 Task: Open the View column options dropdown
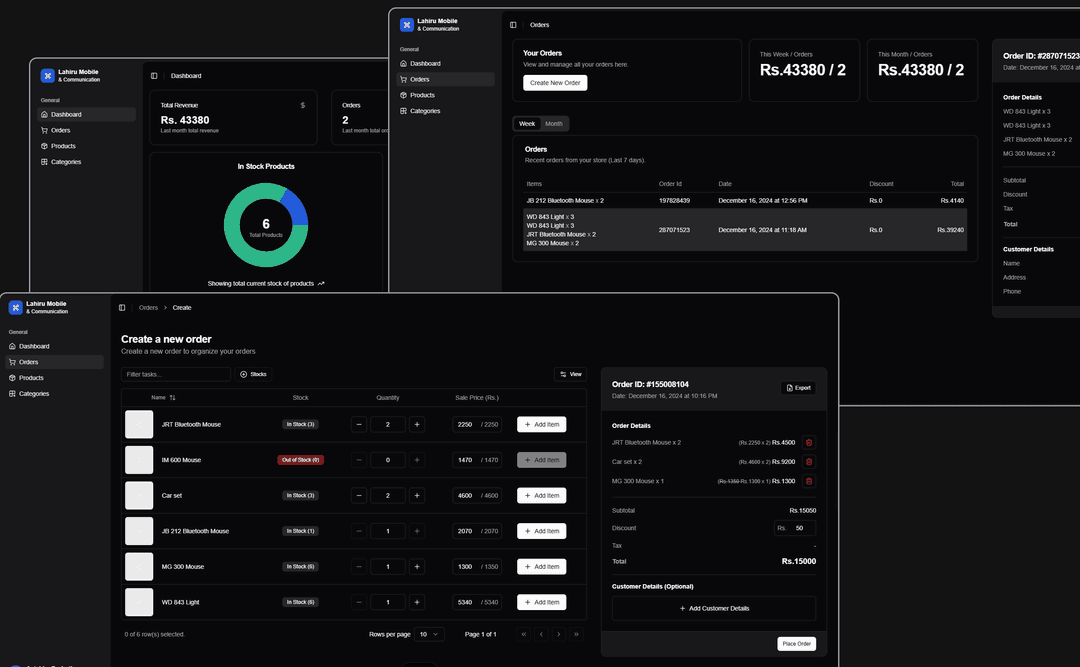tap(570, 374)
